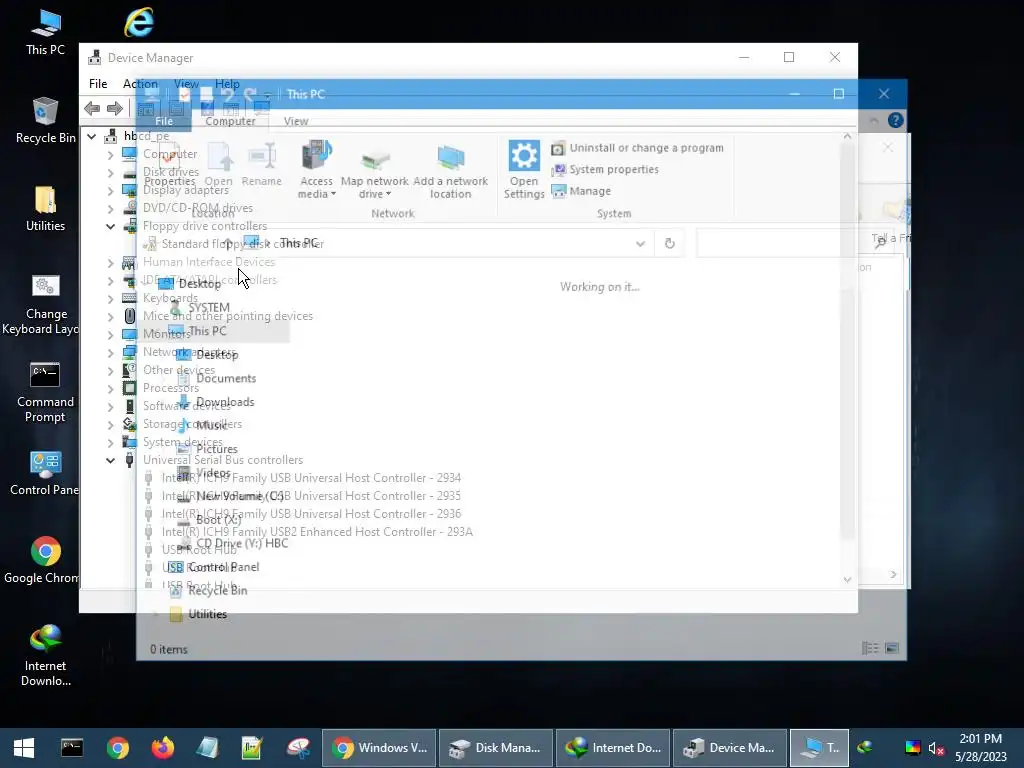1024x768 pixels.
Task: Select Mice and other pointing devices
Action: click(x=228, y=316)
